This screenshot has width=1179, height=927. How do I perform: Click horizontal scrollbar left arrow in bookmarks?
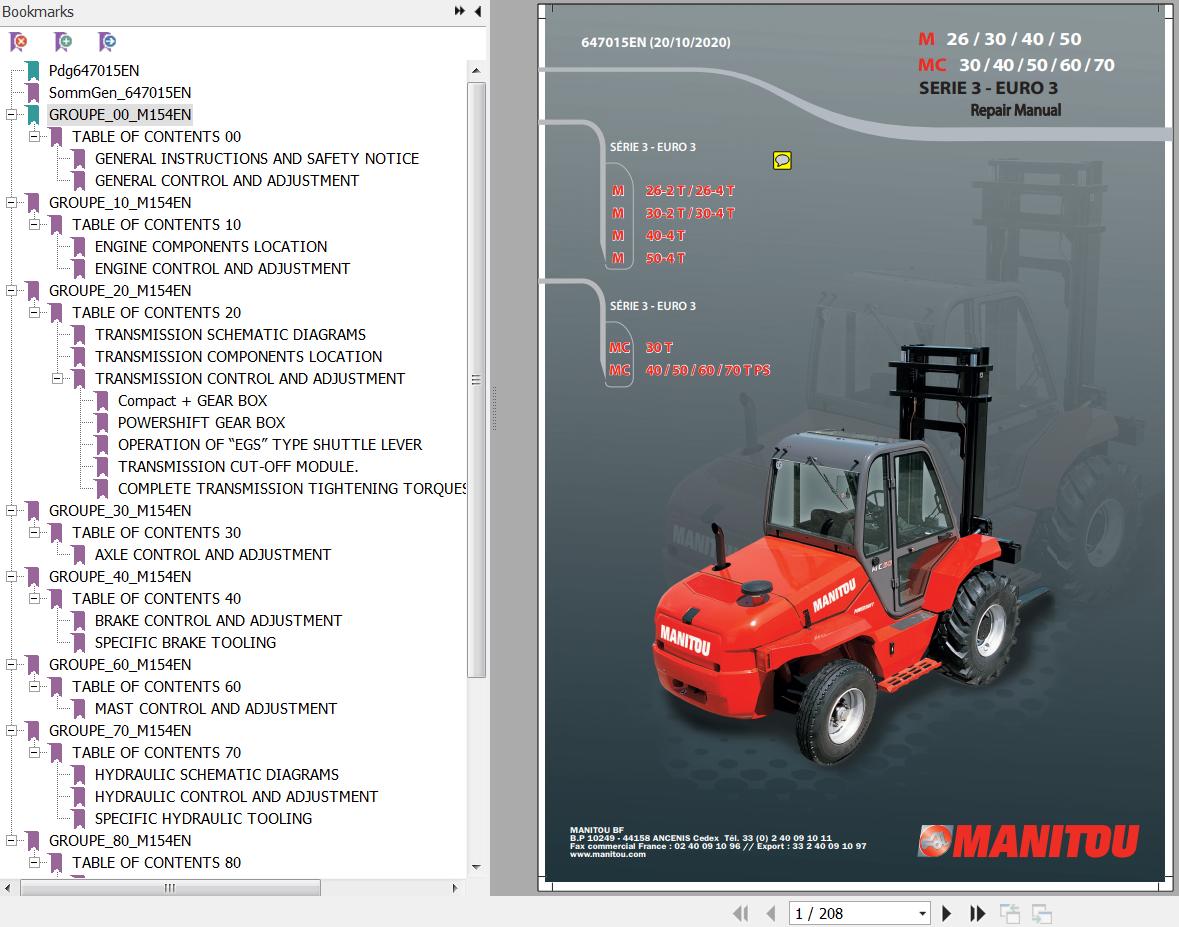[x=8, y=888]
